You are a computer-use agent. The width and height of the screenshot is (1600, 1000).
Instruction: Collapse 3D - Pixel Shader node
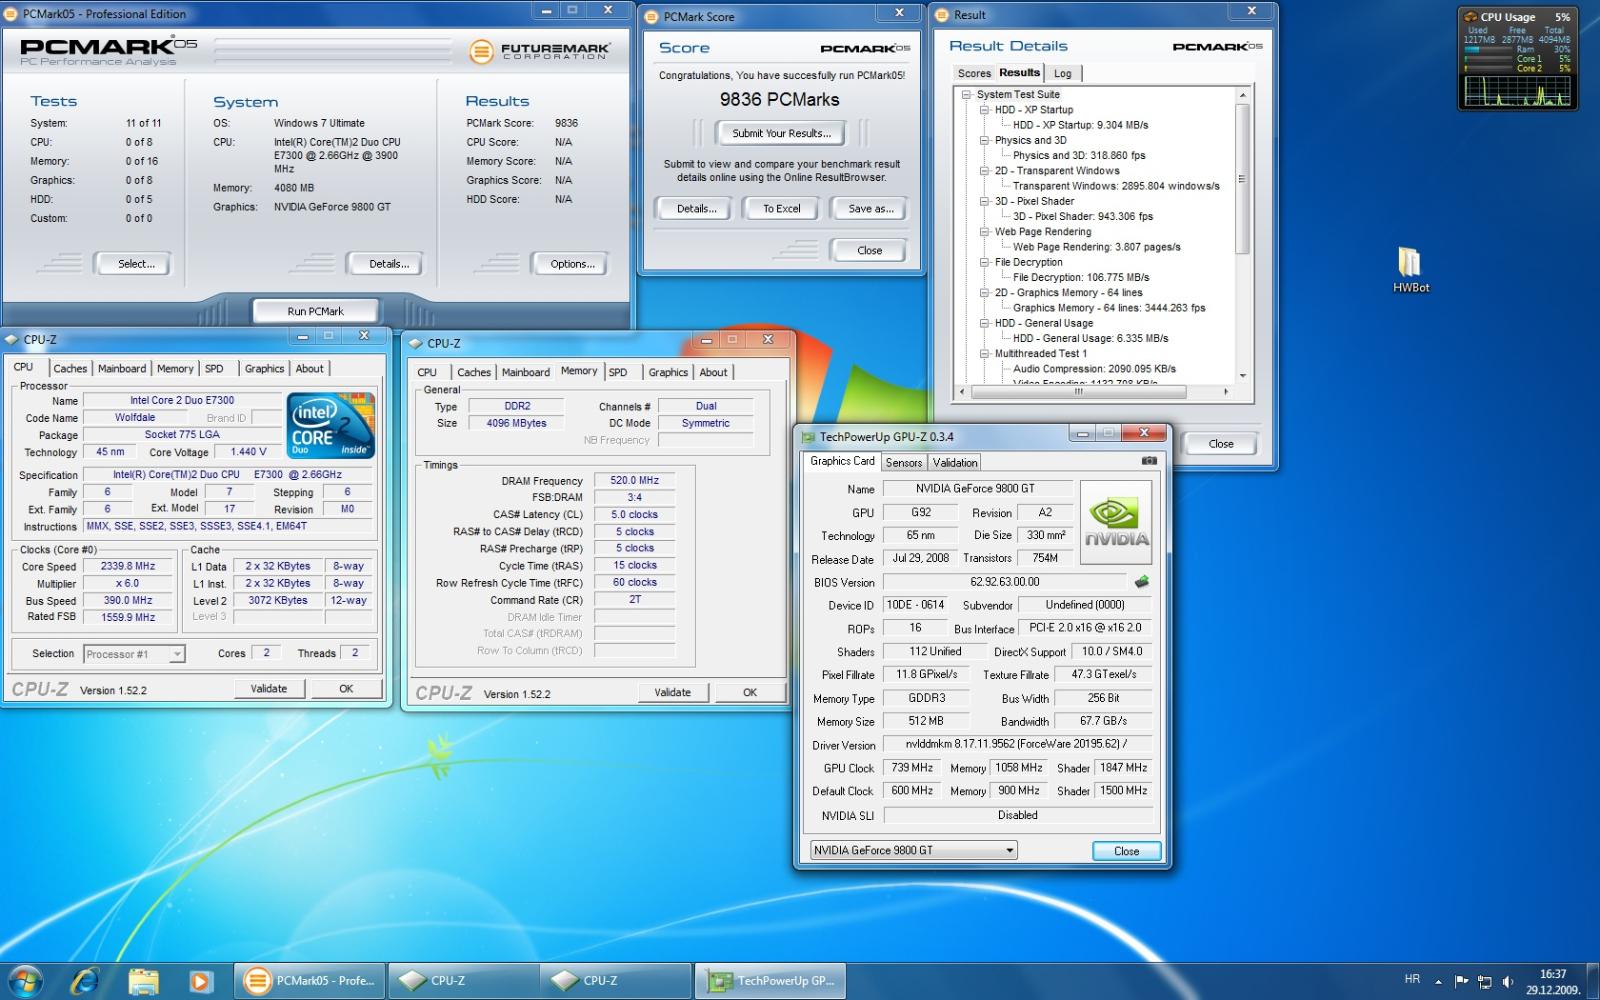(x=985, y=201)
